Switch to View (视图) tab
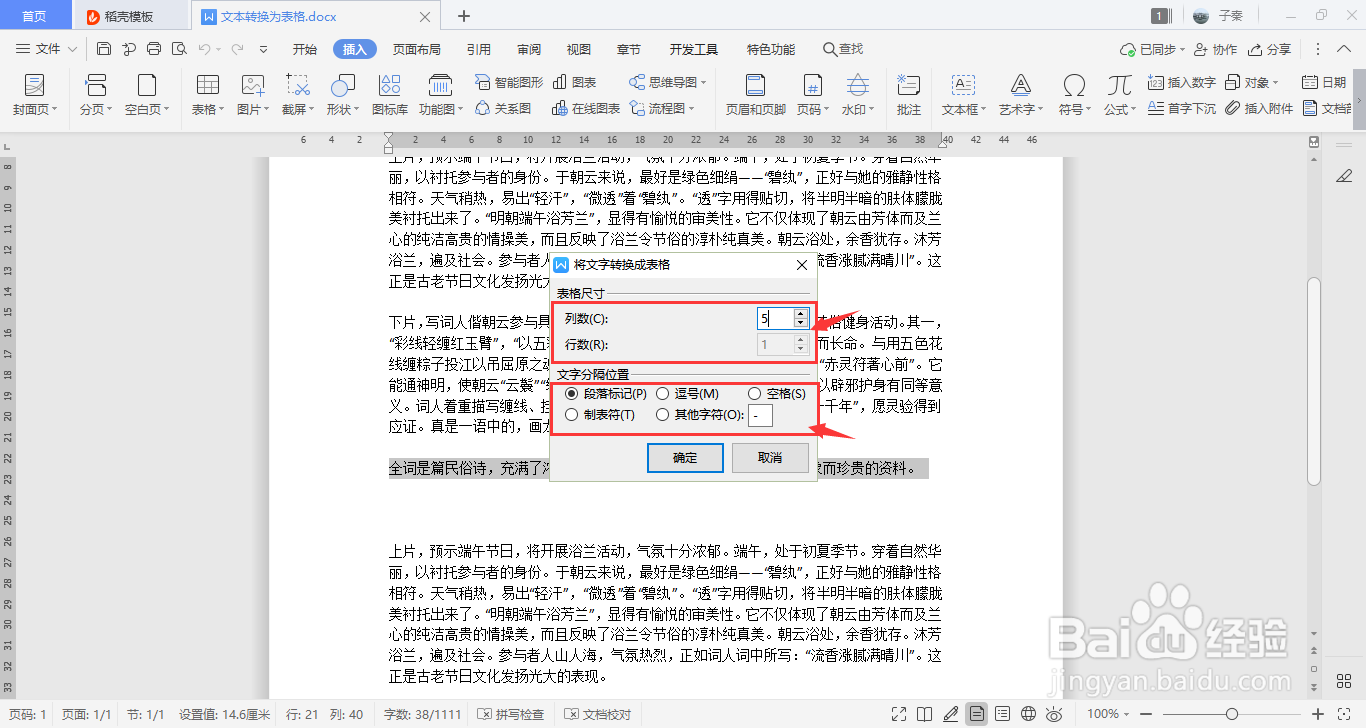1366x728 pixels. 579,49
